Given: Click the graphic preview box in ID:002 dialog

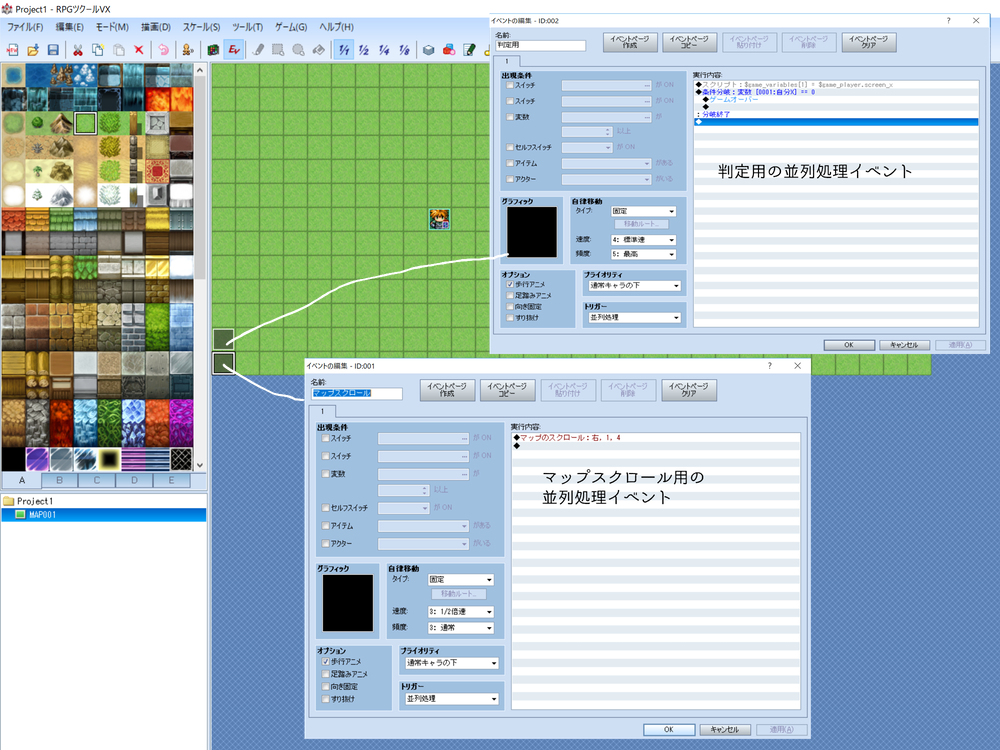Looking at the screenshot, I should coord(532,232).
